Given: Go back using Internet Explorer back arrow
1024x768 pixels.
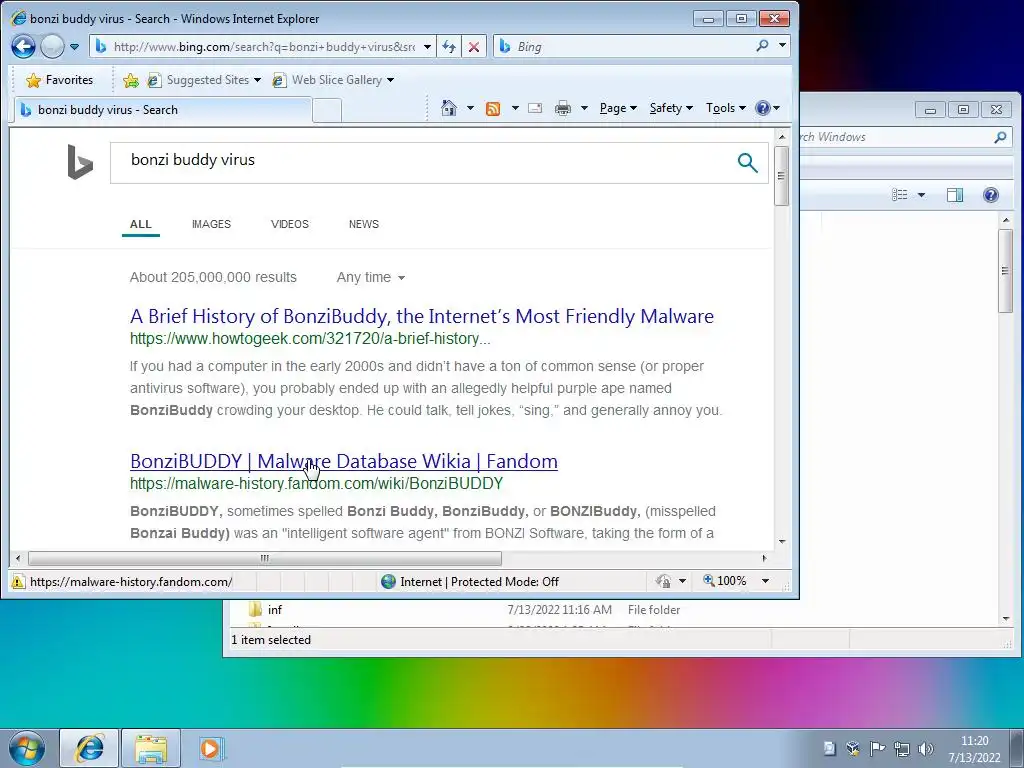Looking at the screenshot, I should click(24, 46).
